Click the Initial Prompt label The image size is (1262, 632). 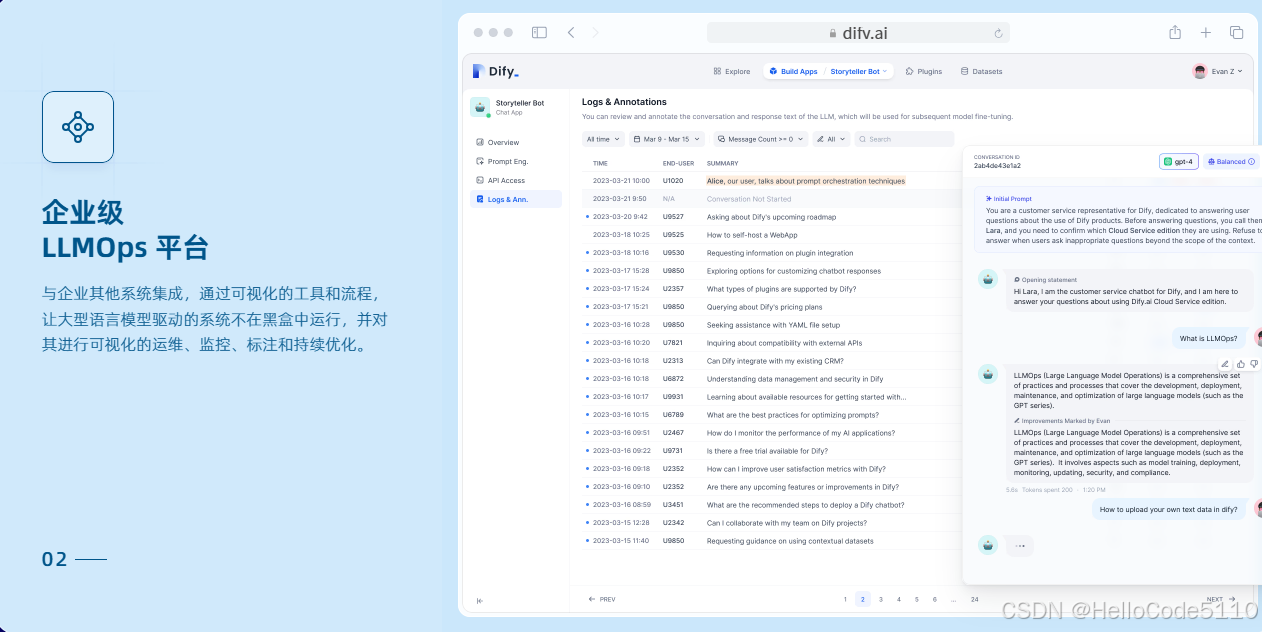point(1009,198)
